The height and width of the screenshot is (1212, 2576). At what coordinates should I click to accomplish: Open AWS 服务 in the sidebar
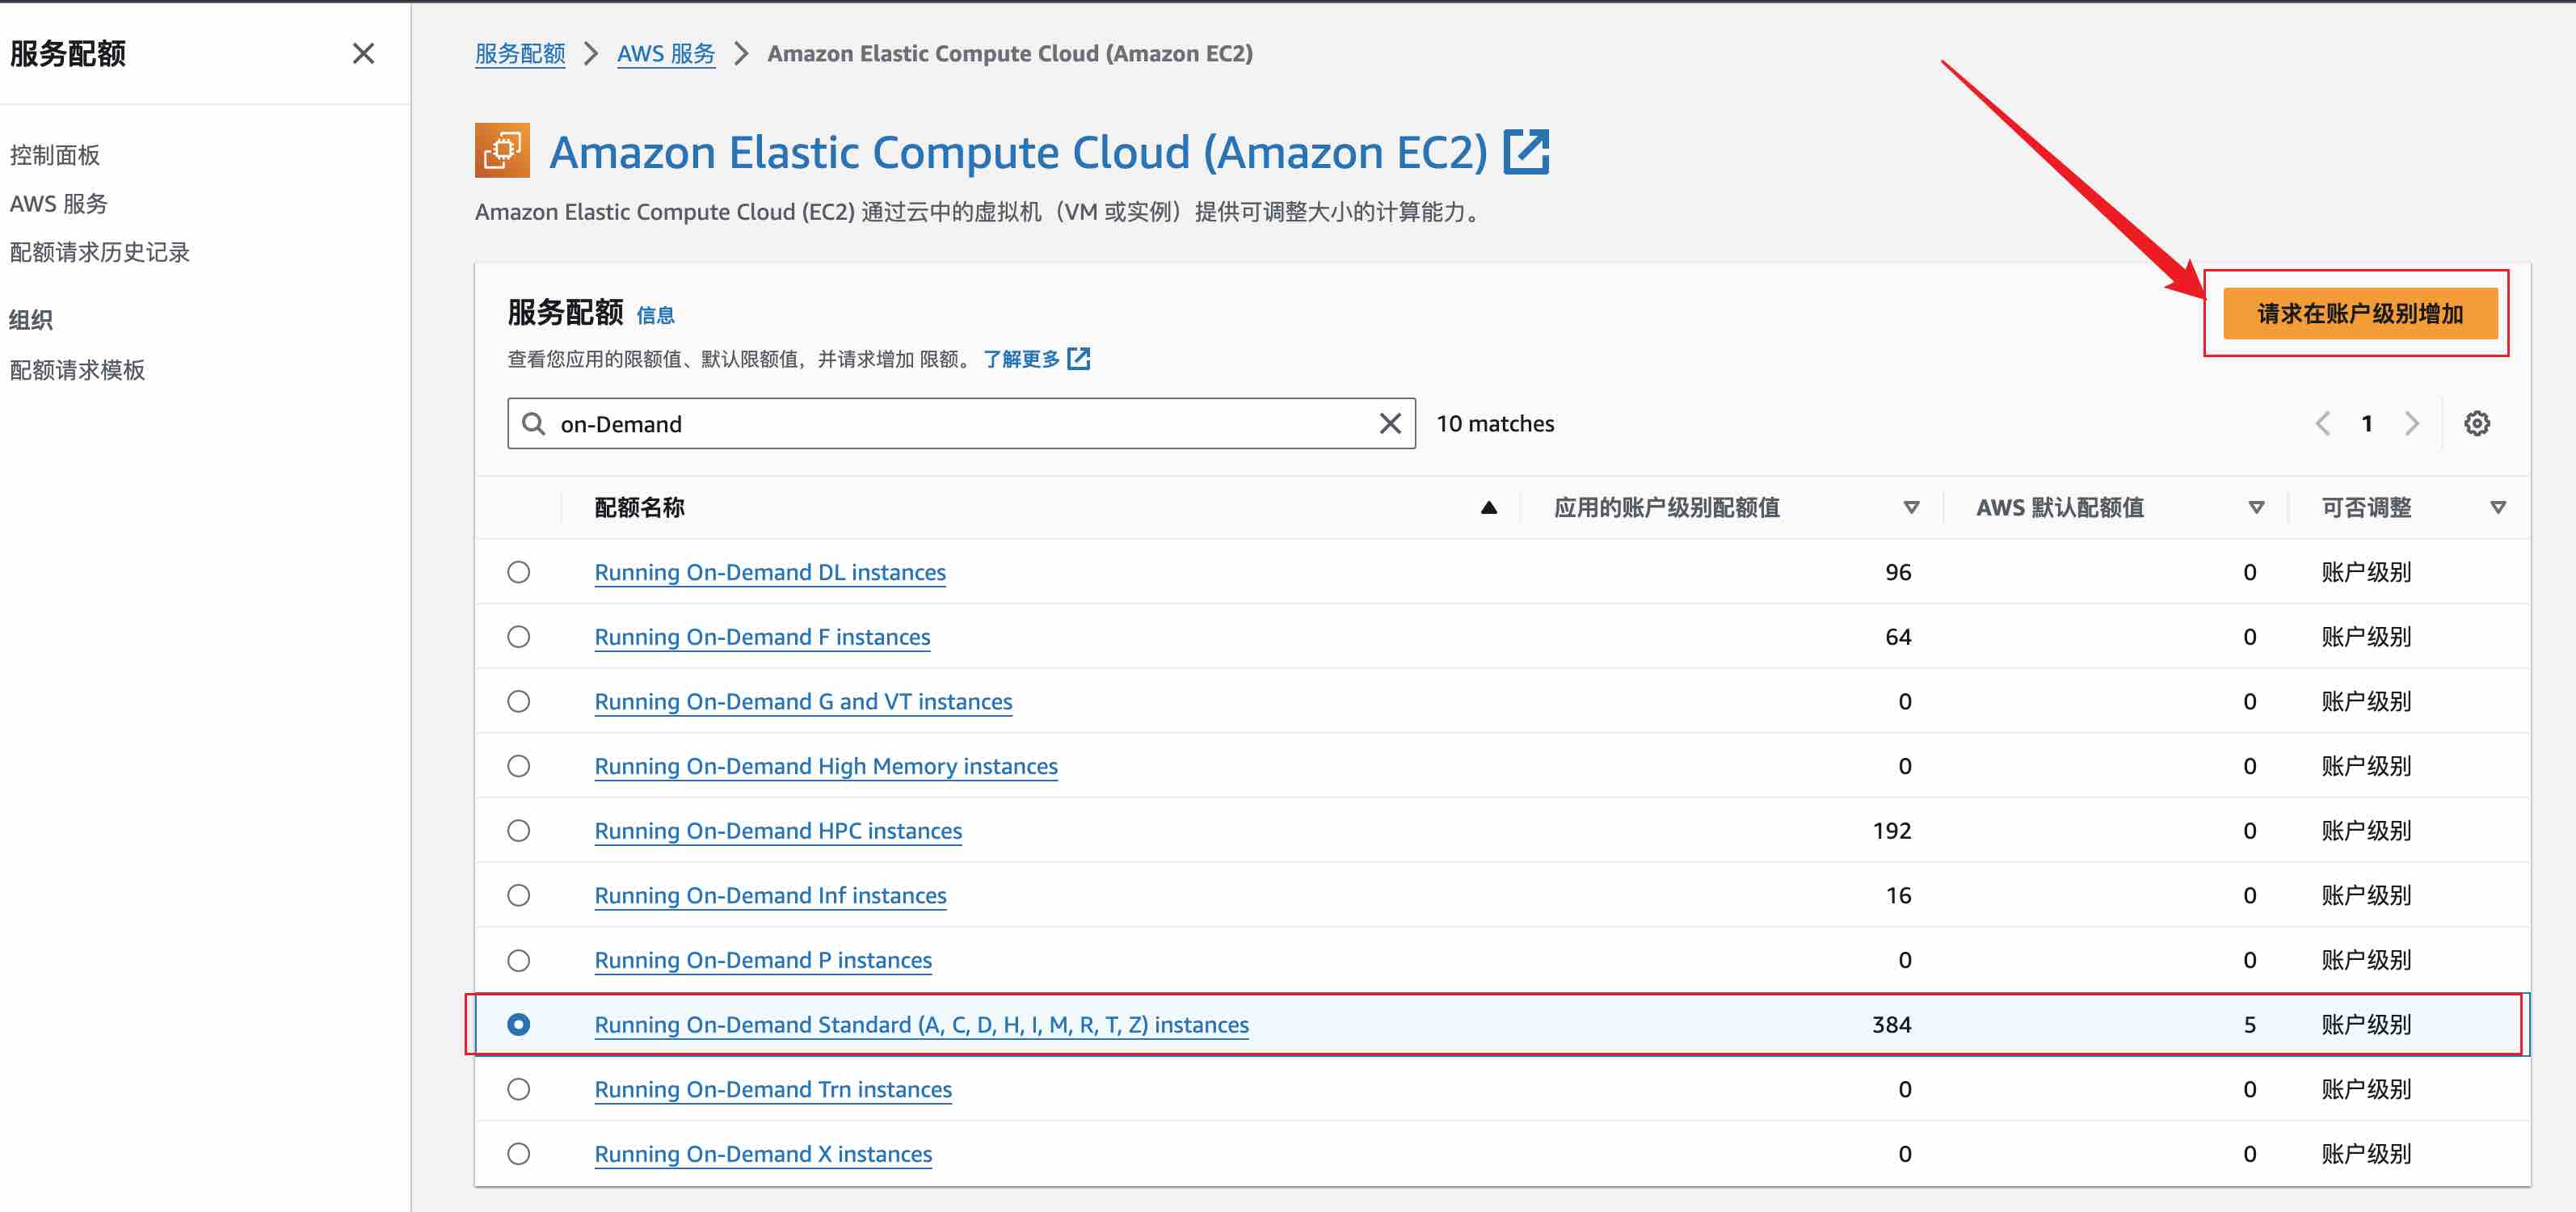59,203
